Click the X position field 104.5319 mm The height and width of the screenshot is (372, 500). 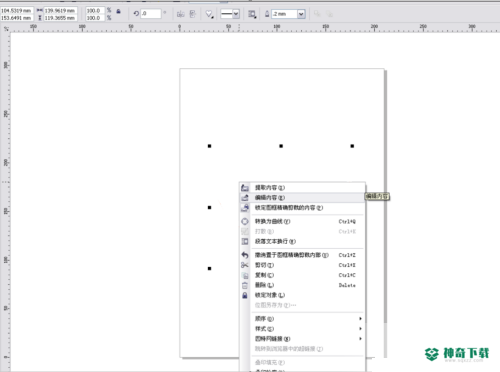[17, 11]
